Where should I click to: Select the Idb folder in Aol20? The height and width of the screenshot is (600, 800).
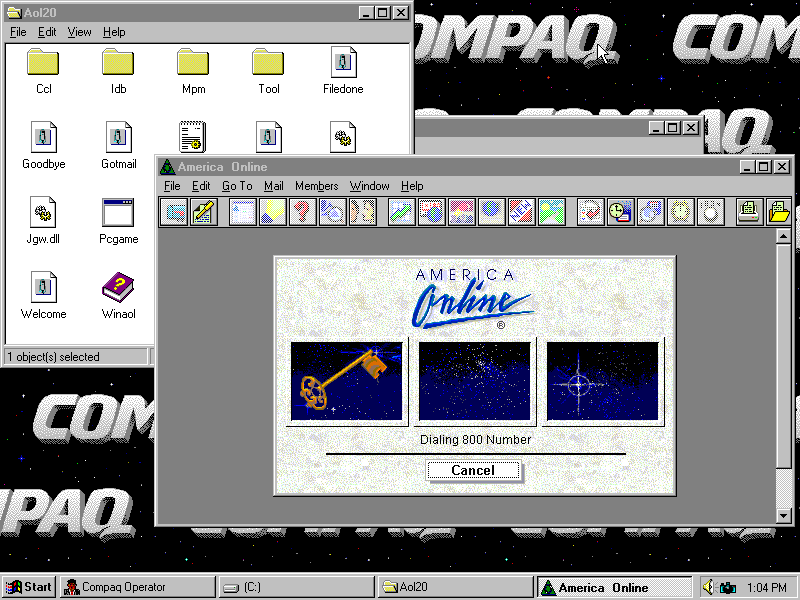118,71
